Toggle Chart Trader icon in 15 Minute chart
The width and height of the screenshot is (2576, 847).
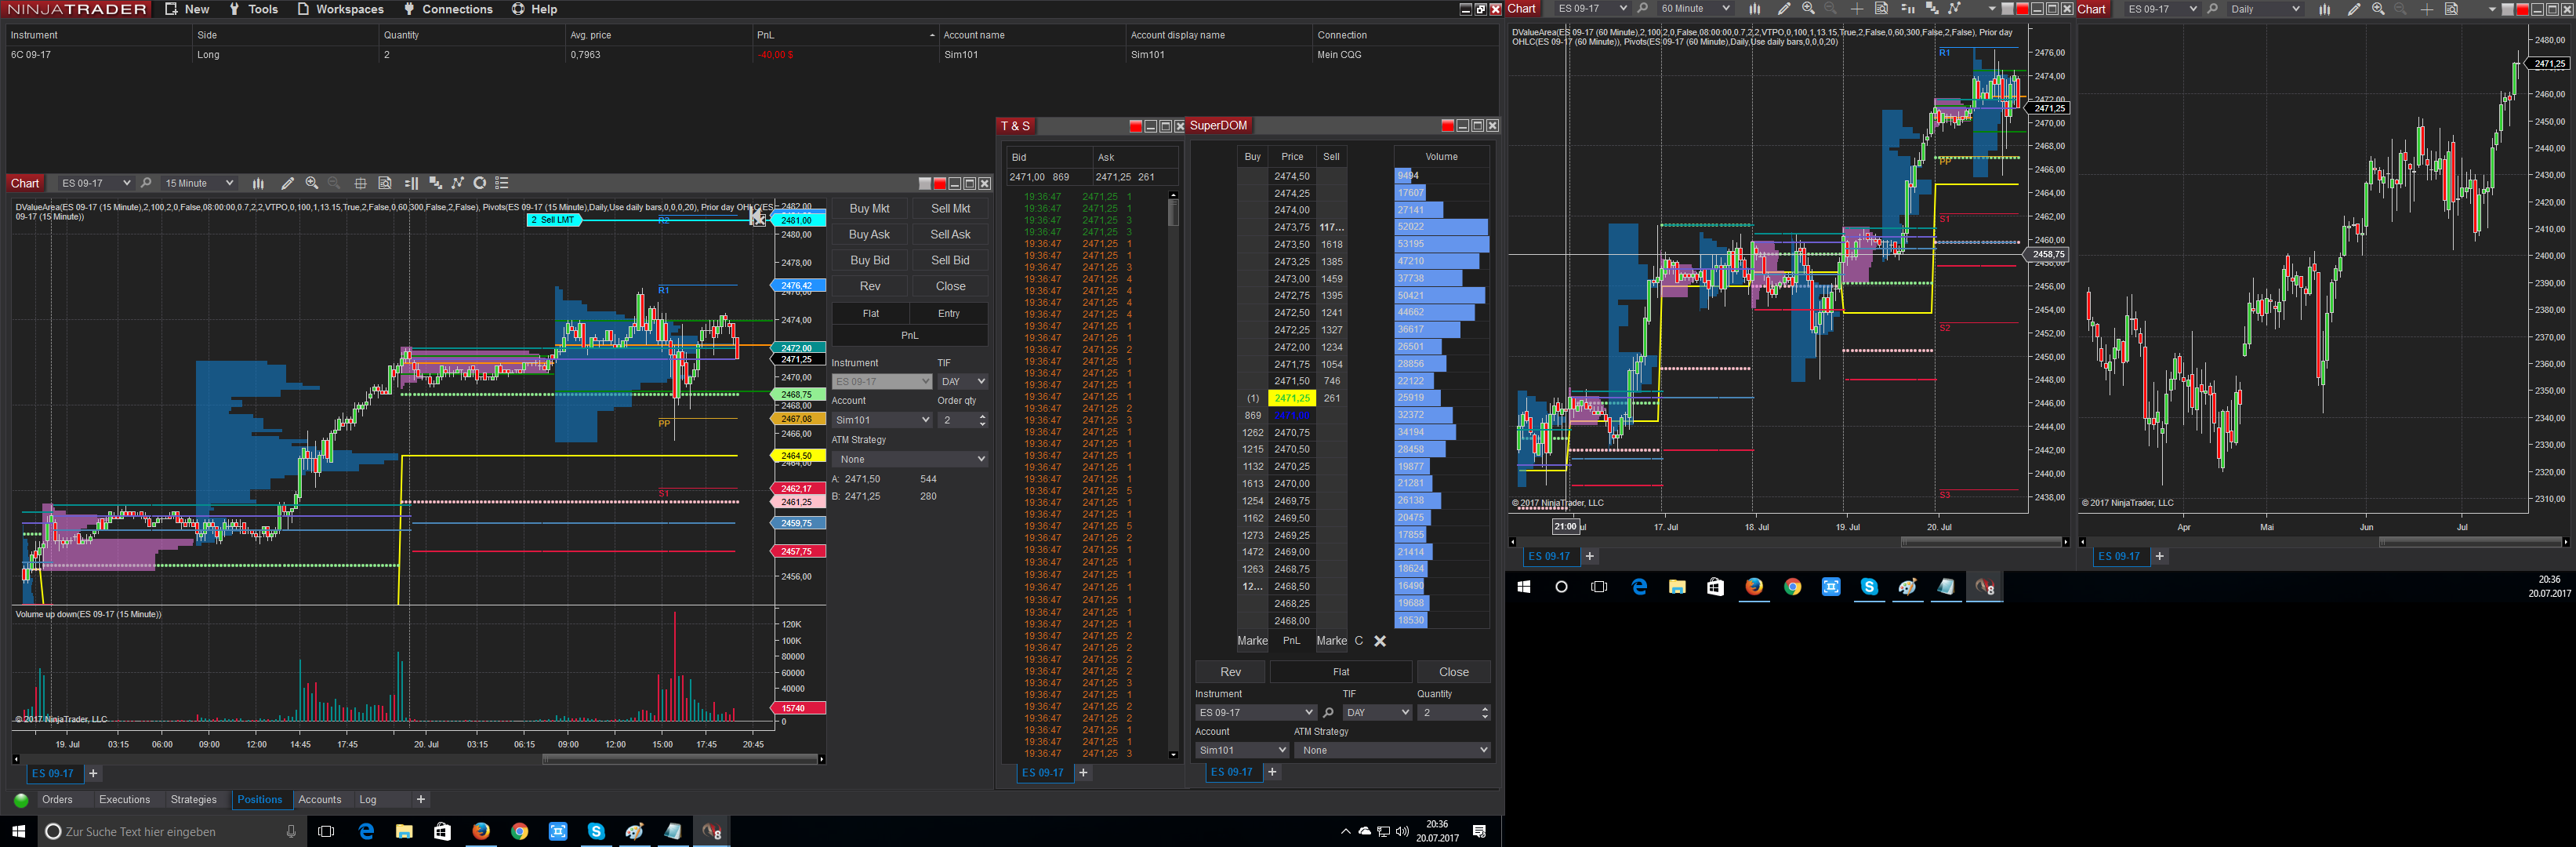click(x=411, y=183)
